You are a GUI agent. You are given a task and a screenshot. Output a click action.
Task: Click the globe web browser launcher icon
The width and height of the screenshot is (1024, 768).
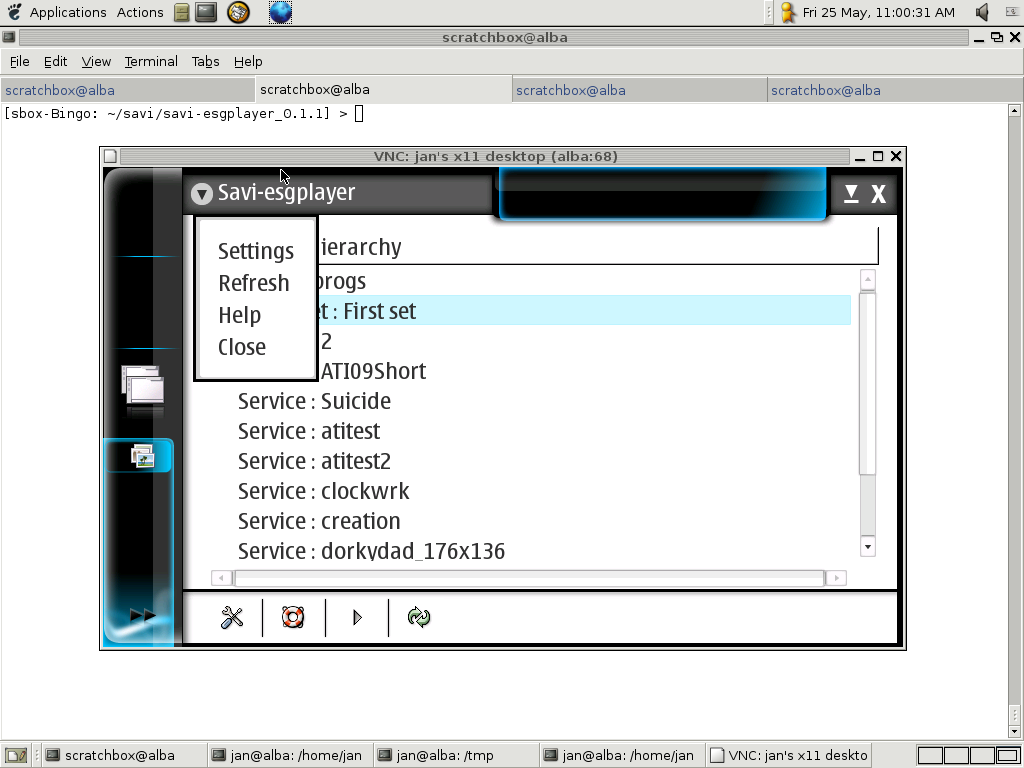[x=281, y=12]
